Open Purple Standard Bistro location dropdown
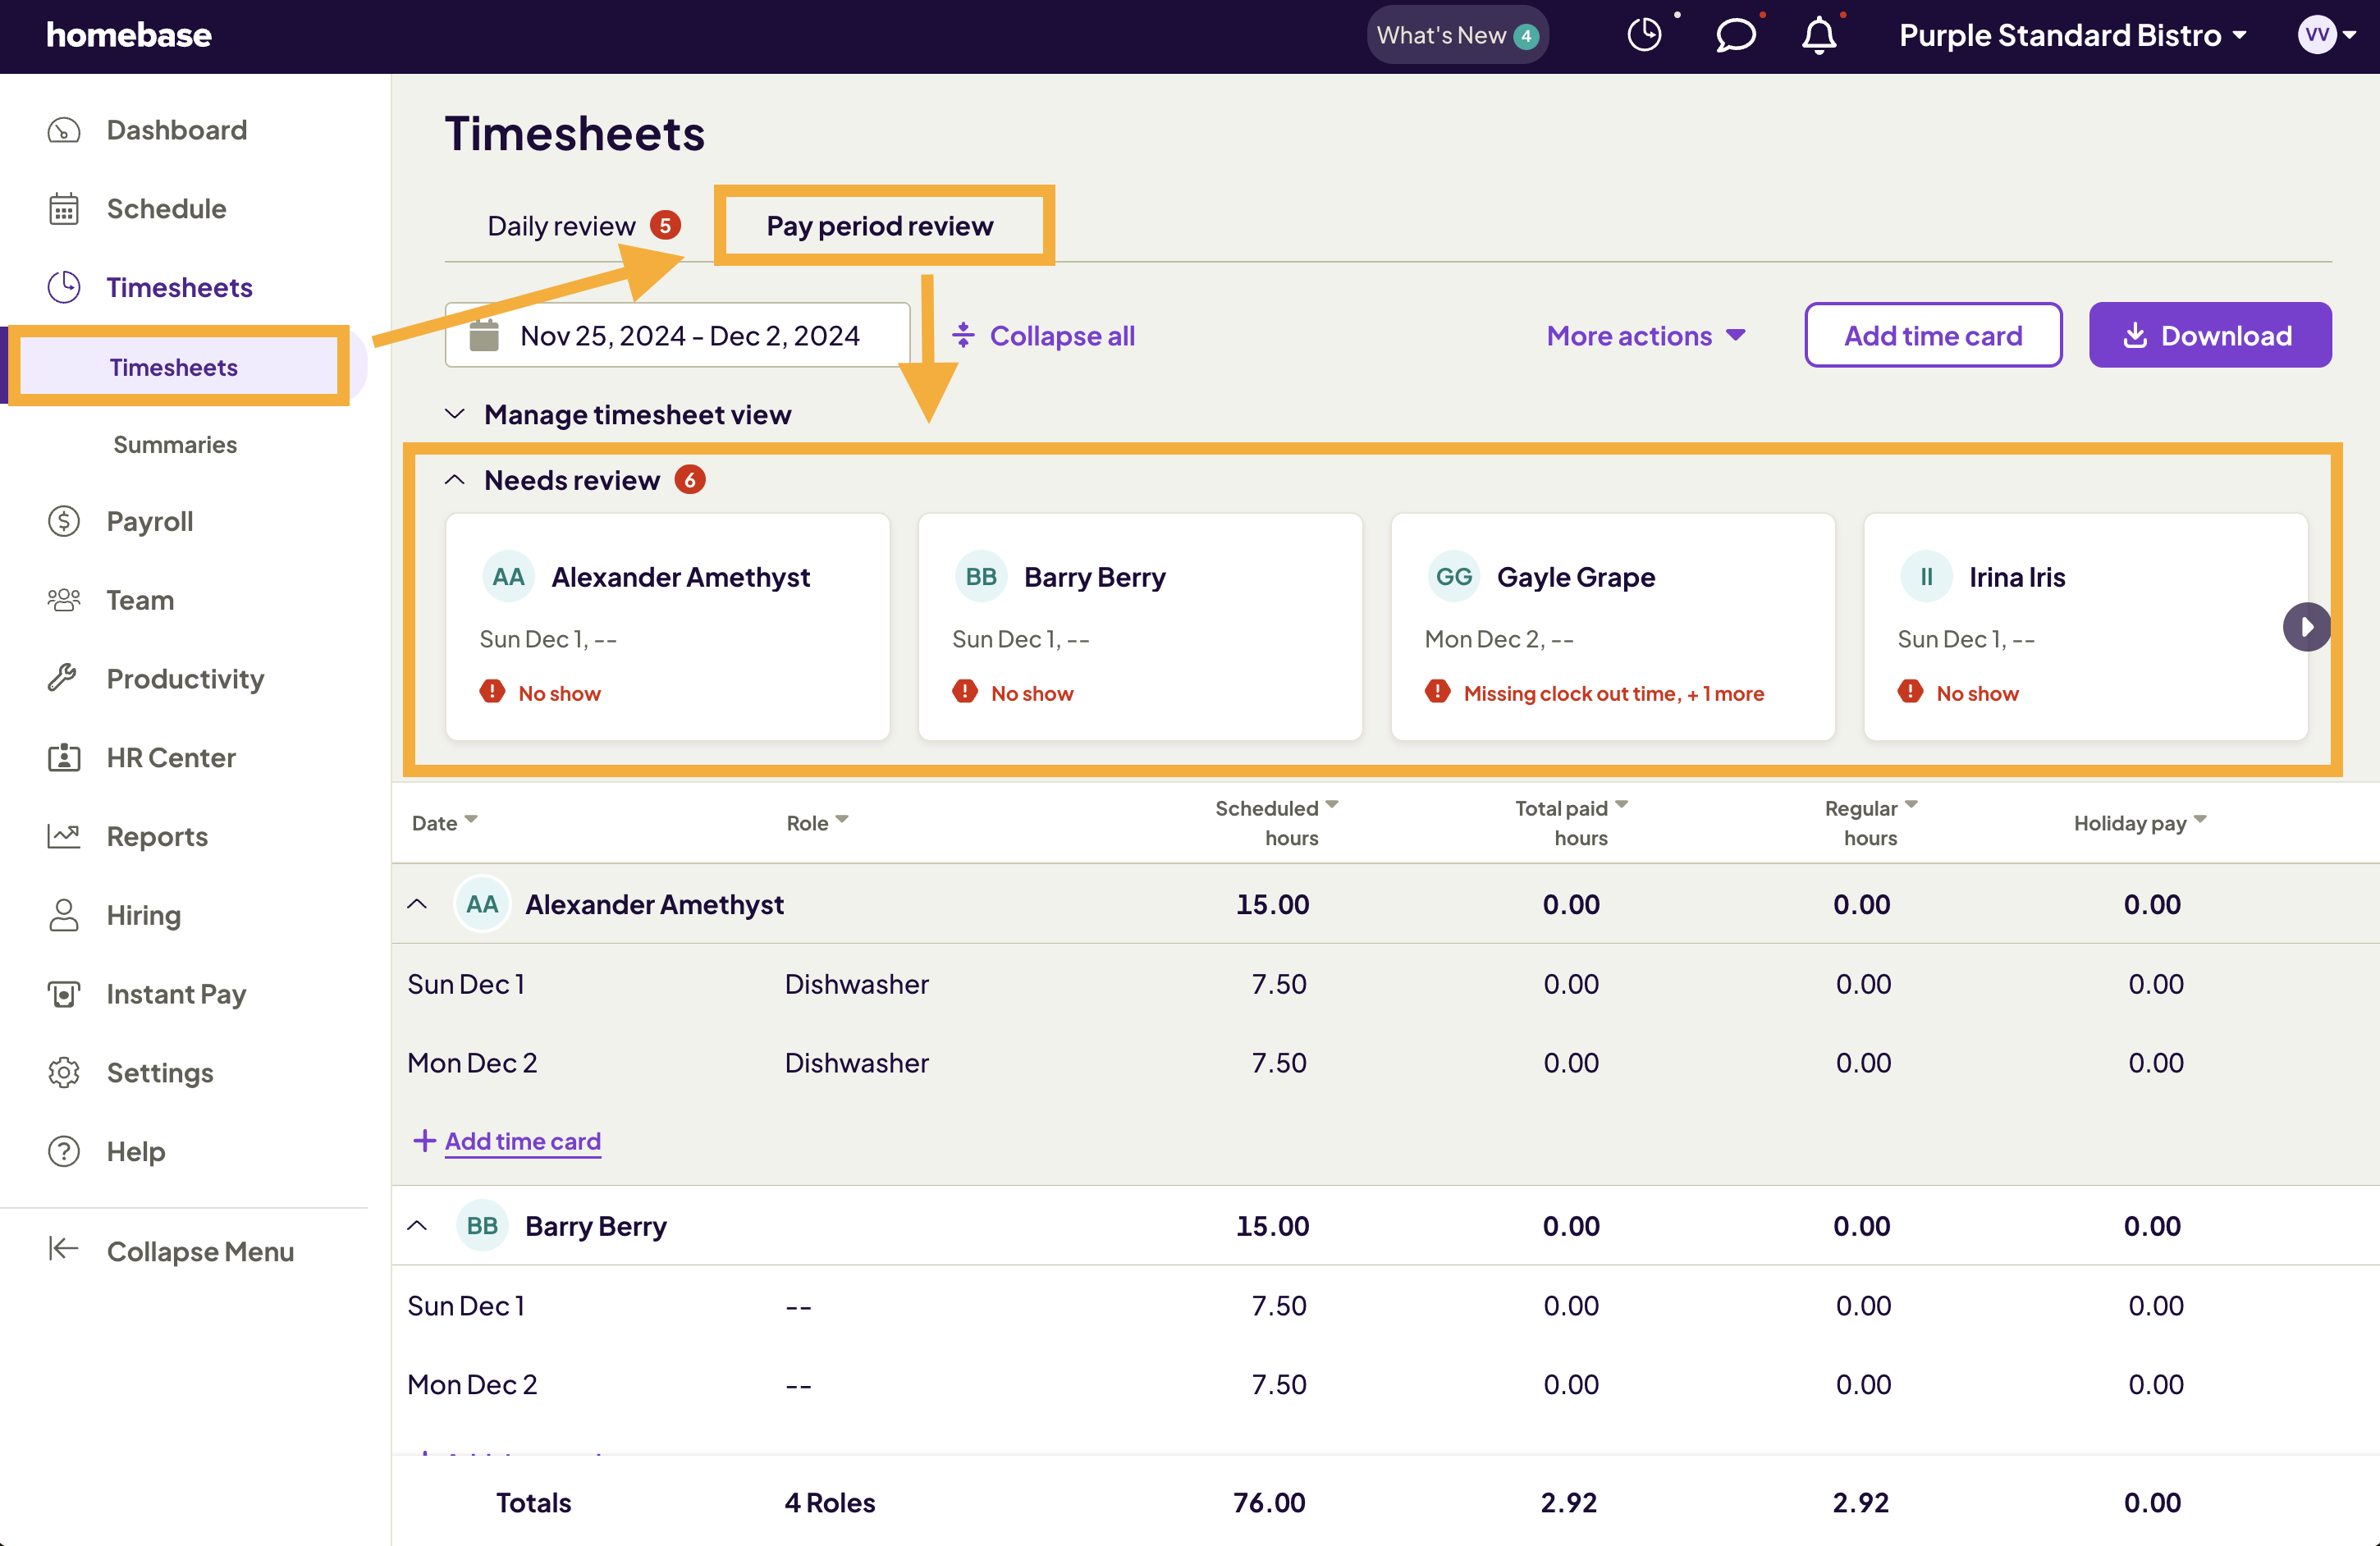The image size is (2380, 1546). point(2074,35)
